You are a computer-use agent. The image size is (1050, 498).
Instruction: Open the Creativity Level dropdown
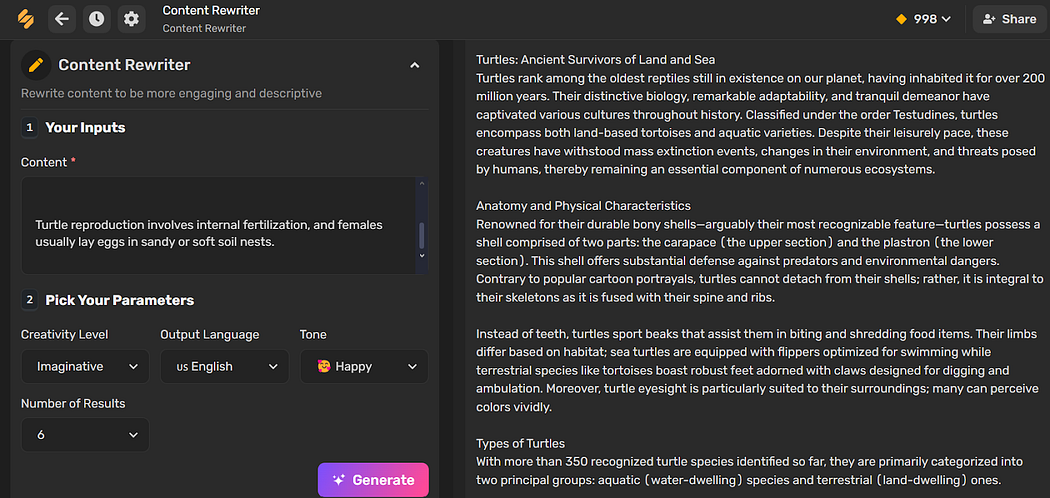click(x=85, y=366)
